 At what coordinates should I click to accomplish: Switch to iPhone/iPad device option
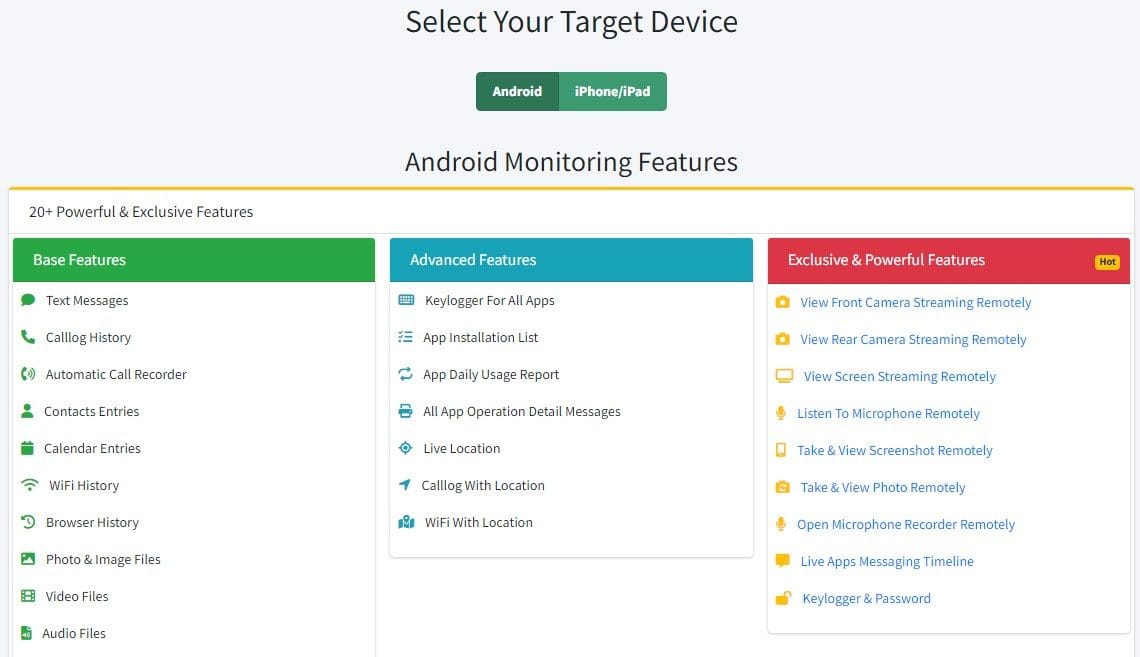point(612,91)
